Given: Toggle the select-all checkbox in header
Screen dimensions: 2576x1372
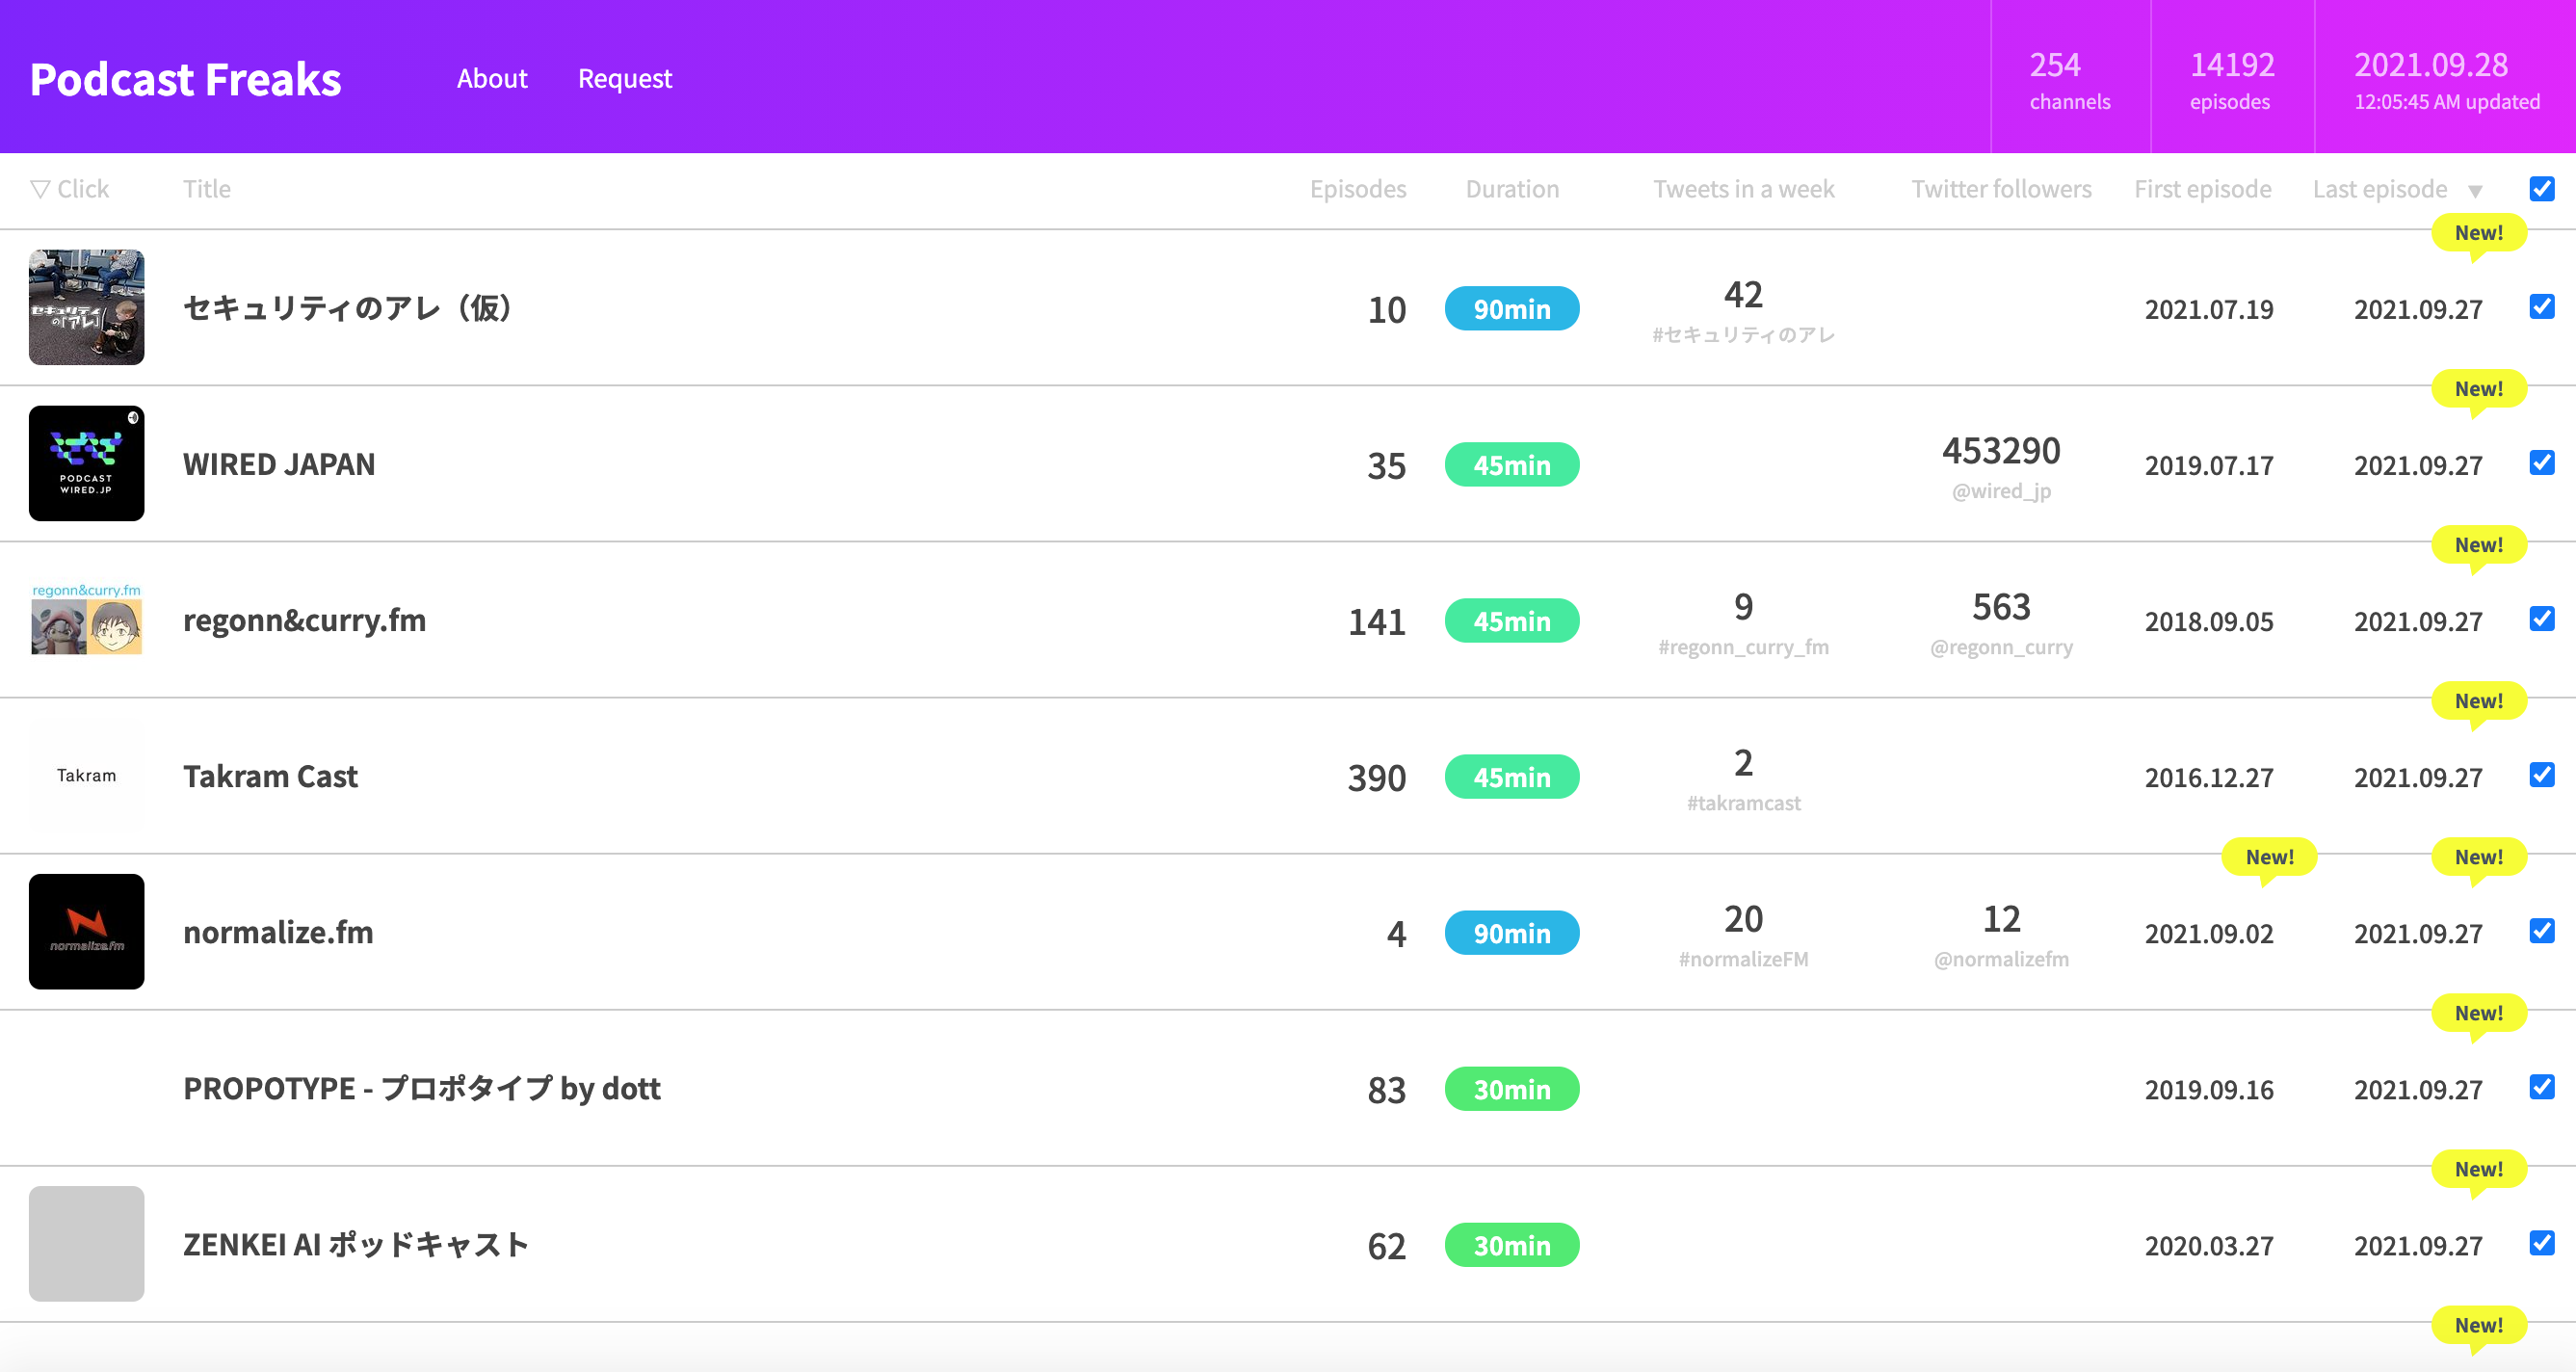Looking at the screenshot, I should (2542, 188).
